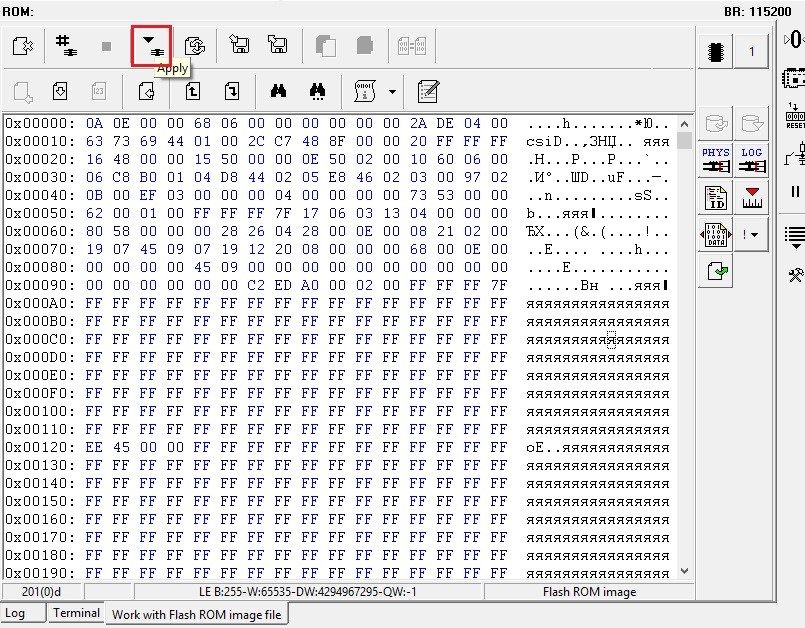805x628 pixels.
Task: Click the binary DATA page icon button
Action: [716, 235]
